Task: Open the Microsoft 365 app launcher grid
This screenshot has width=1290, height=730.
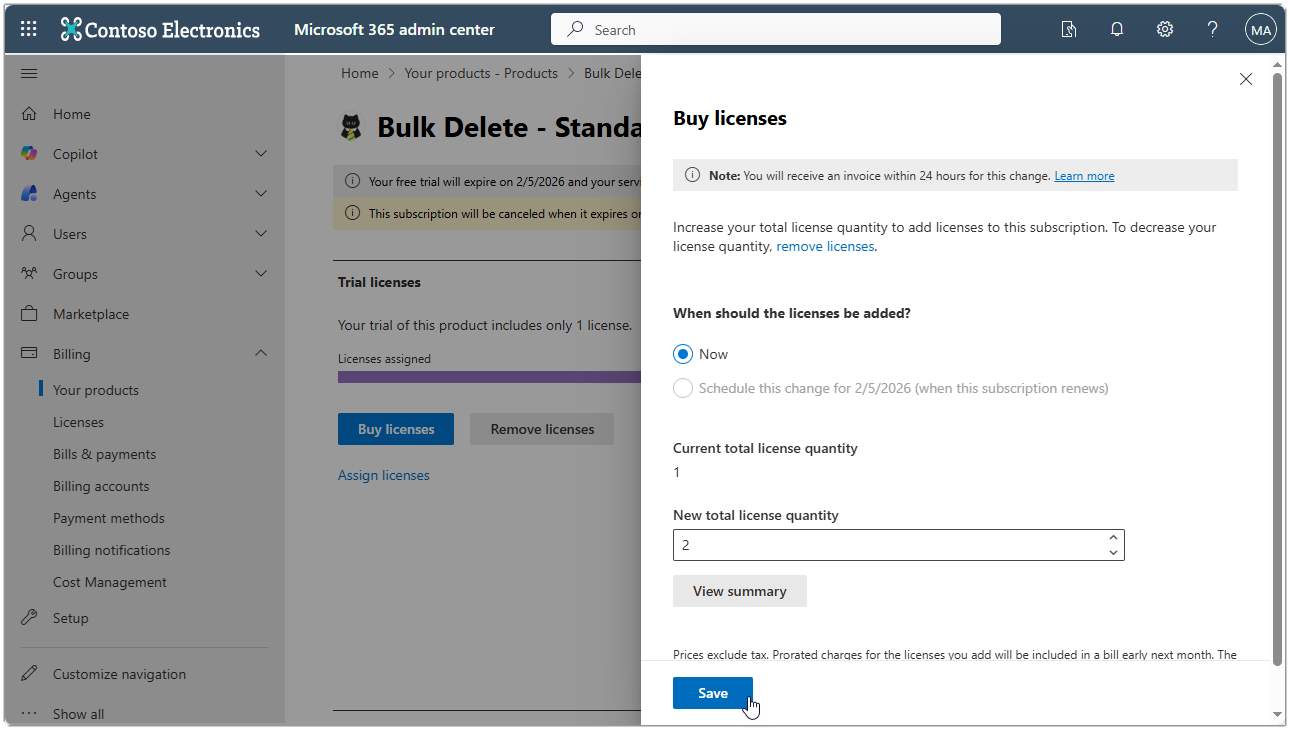Action: [28, 28]
